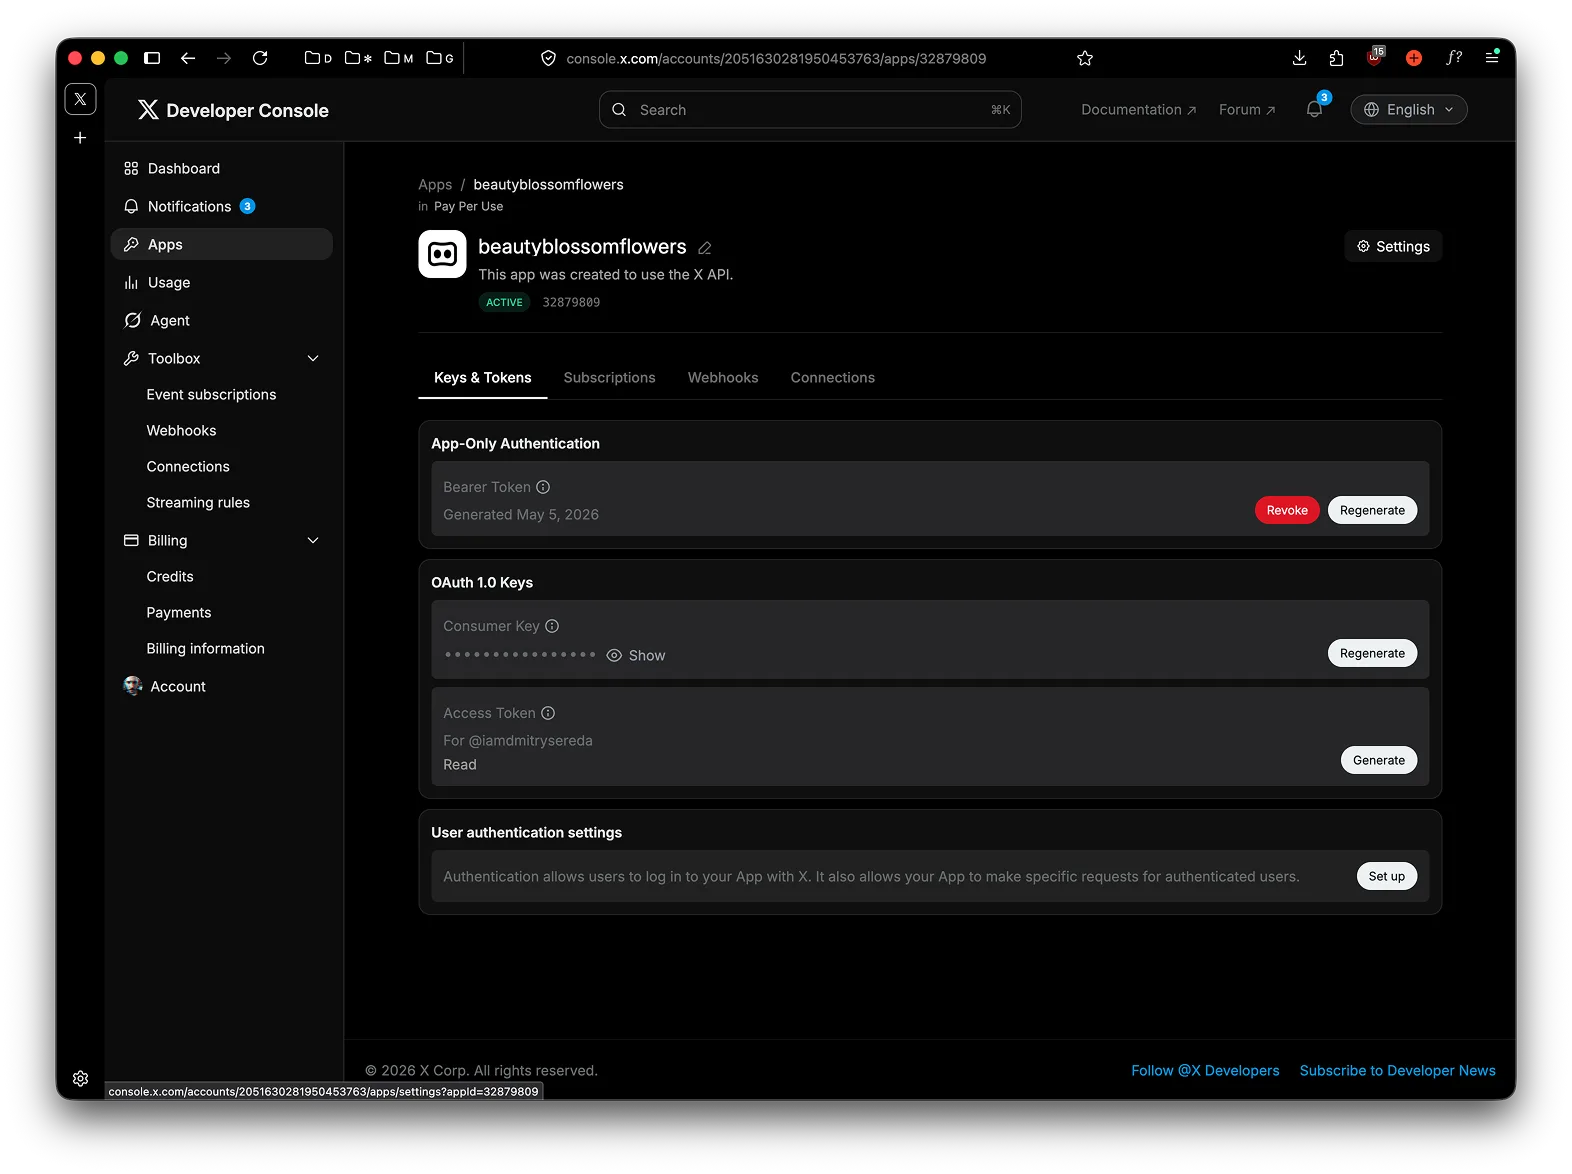Open the English language dropdown
The image size is (1572, 1174).
pyautogui.click(x=1408, y=109)
